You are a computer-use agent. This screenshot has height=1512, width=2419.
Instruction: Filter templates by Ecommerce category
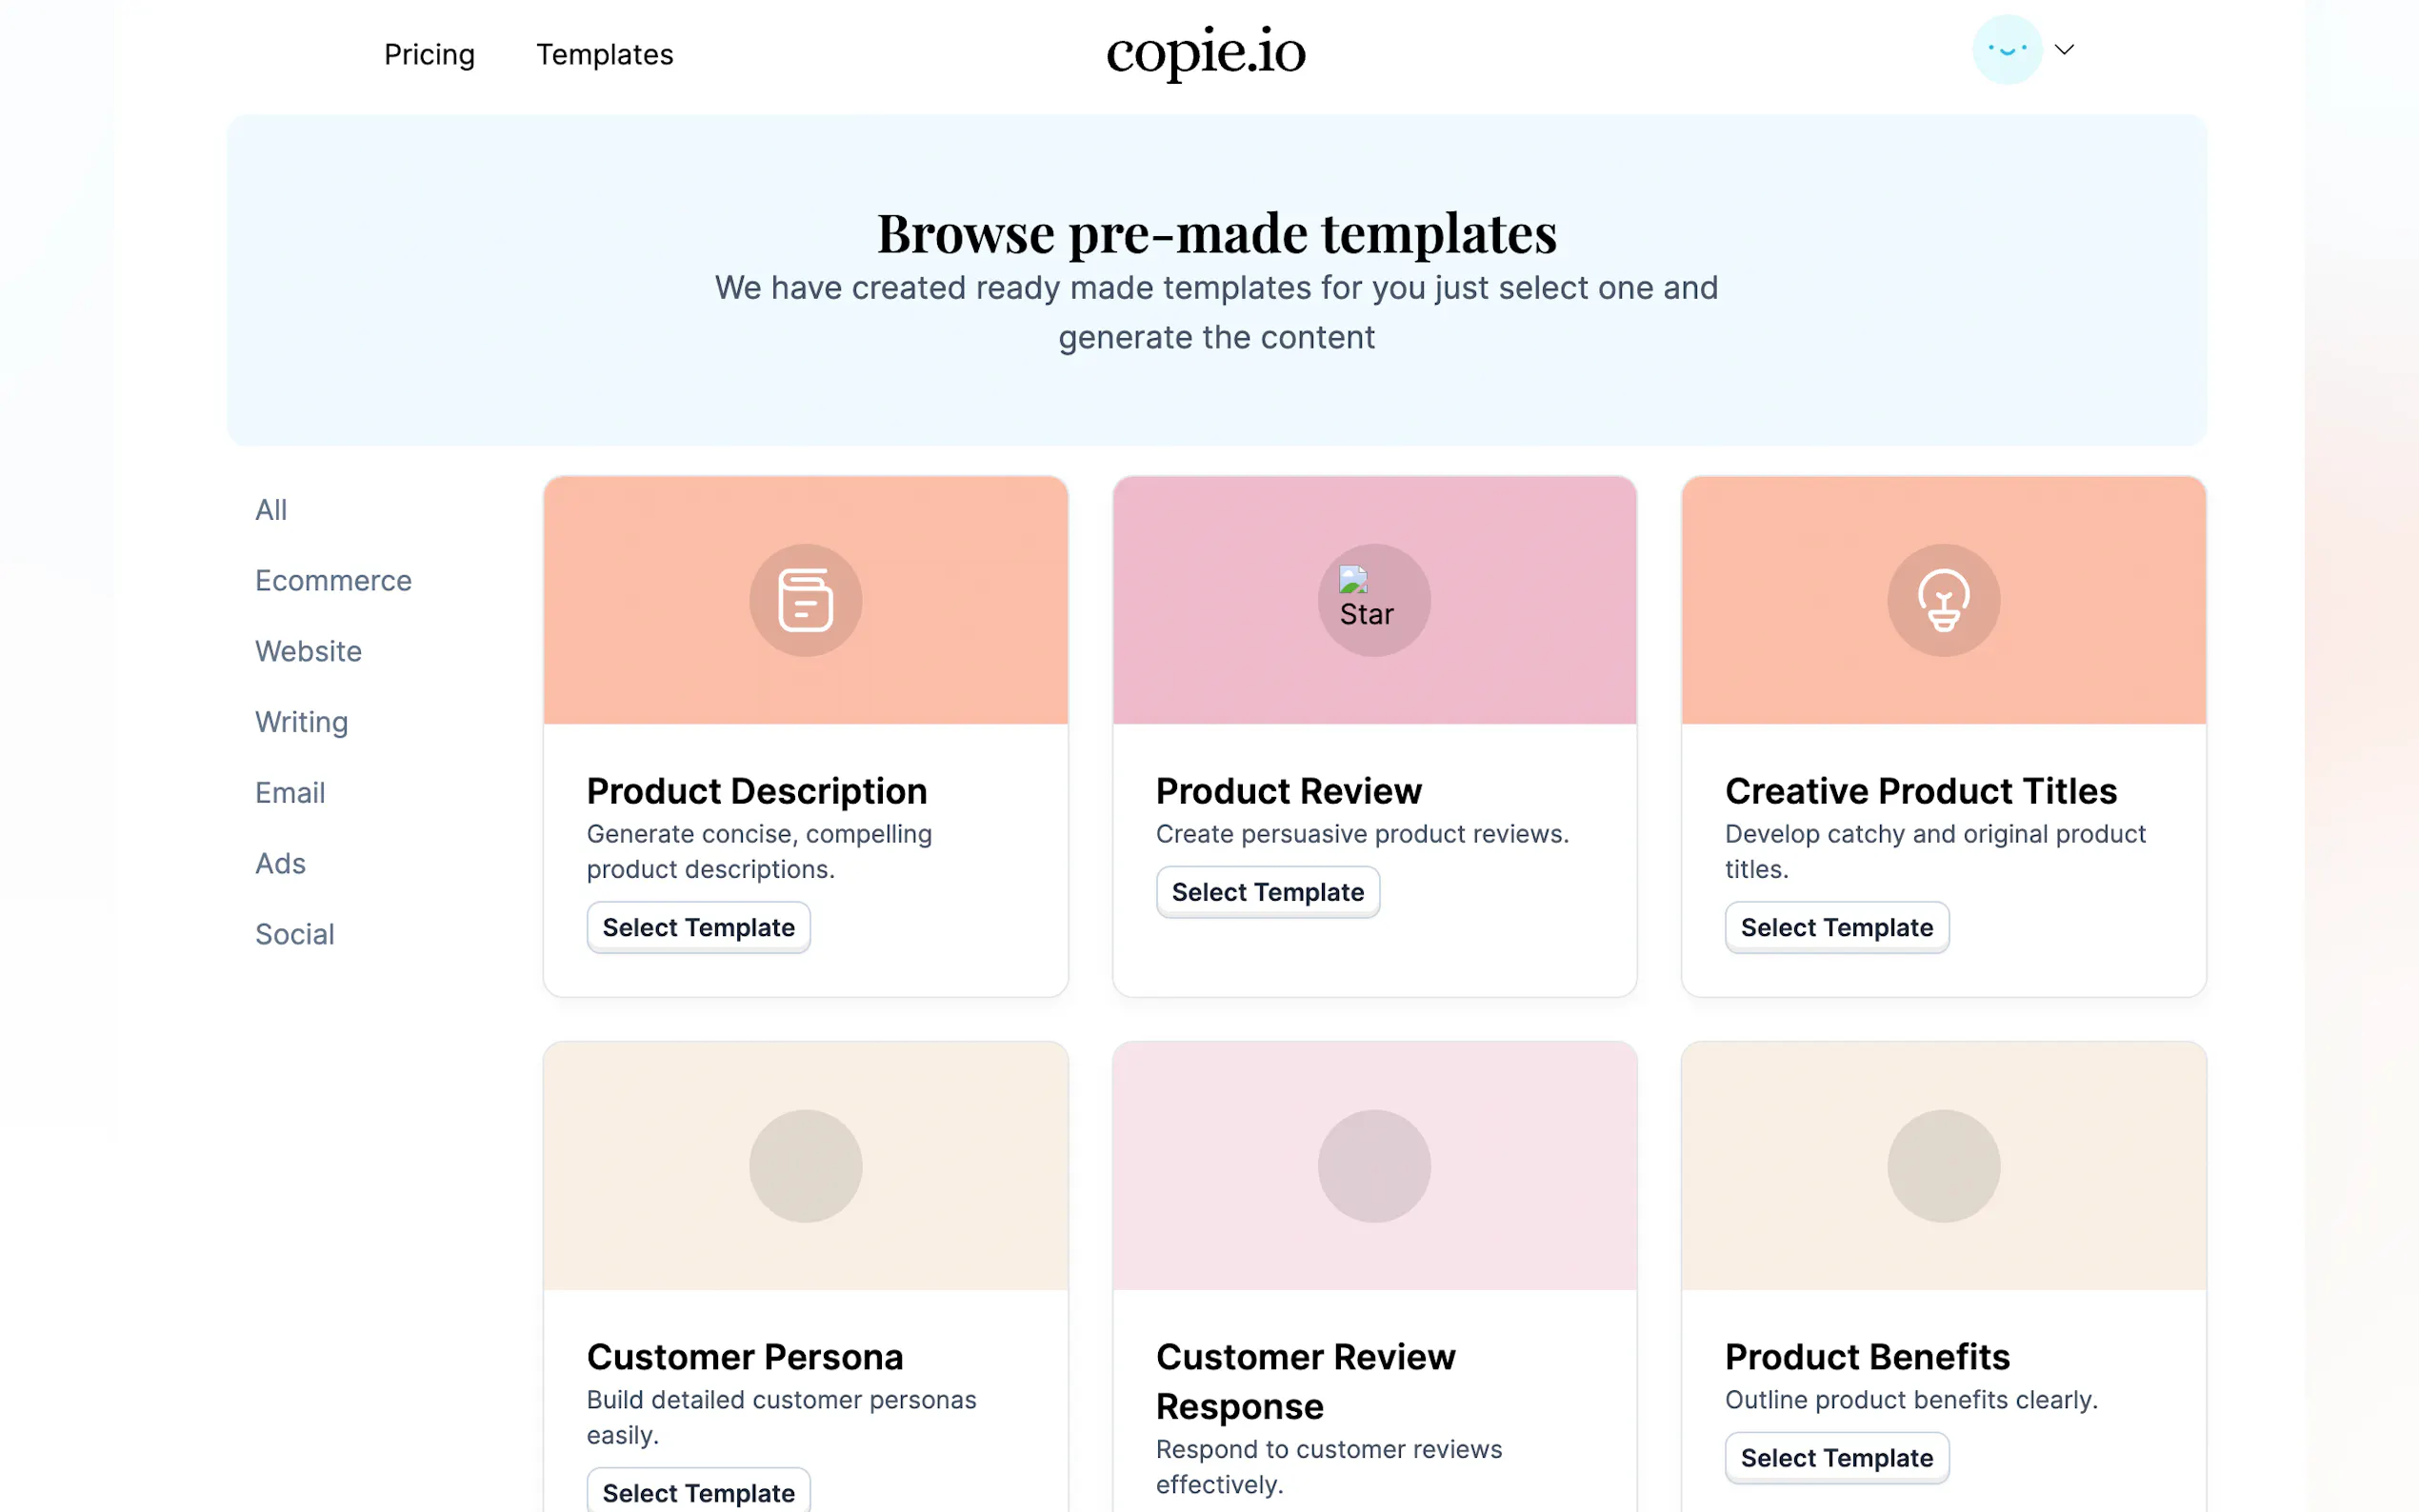333,580
